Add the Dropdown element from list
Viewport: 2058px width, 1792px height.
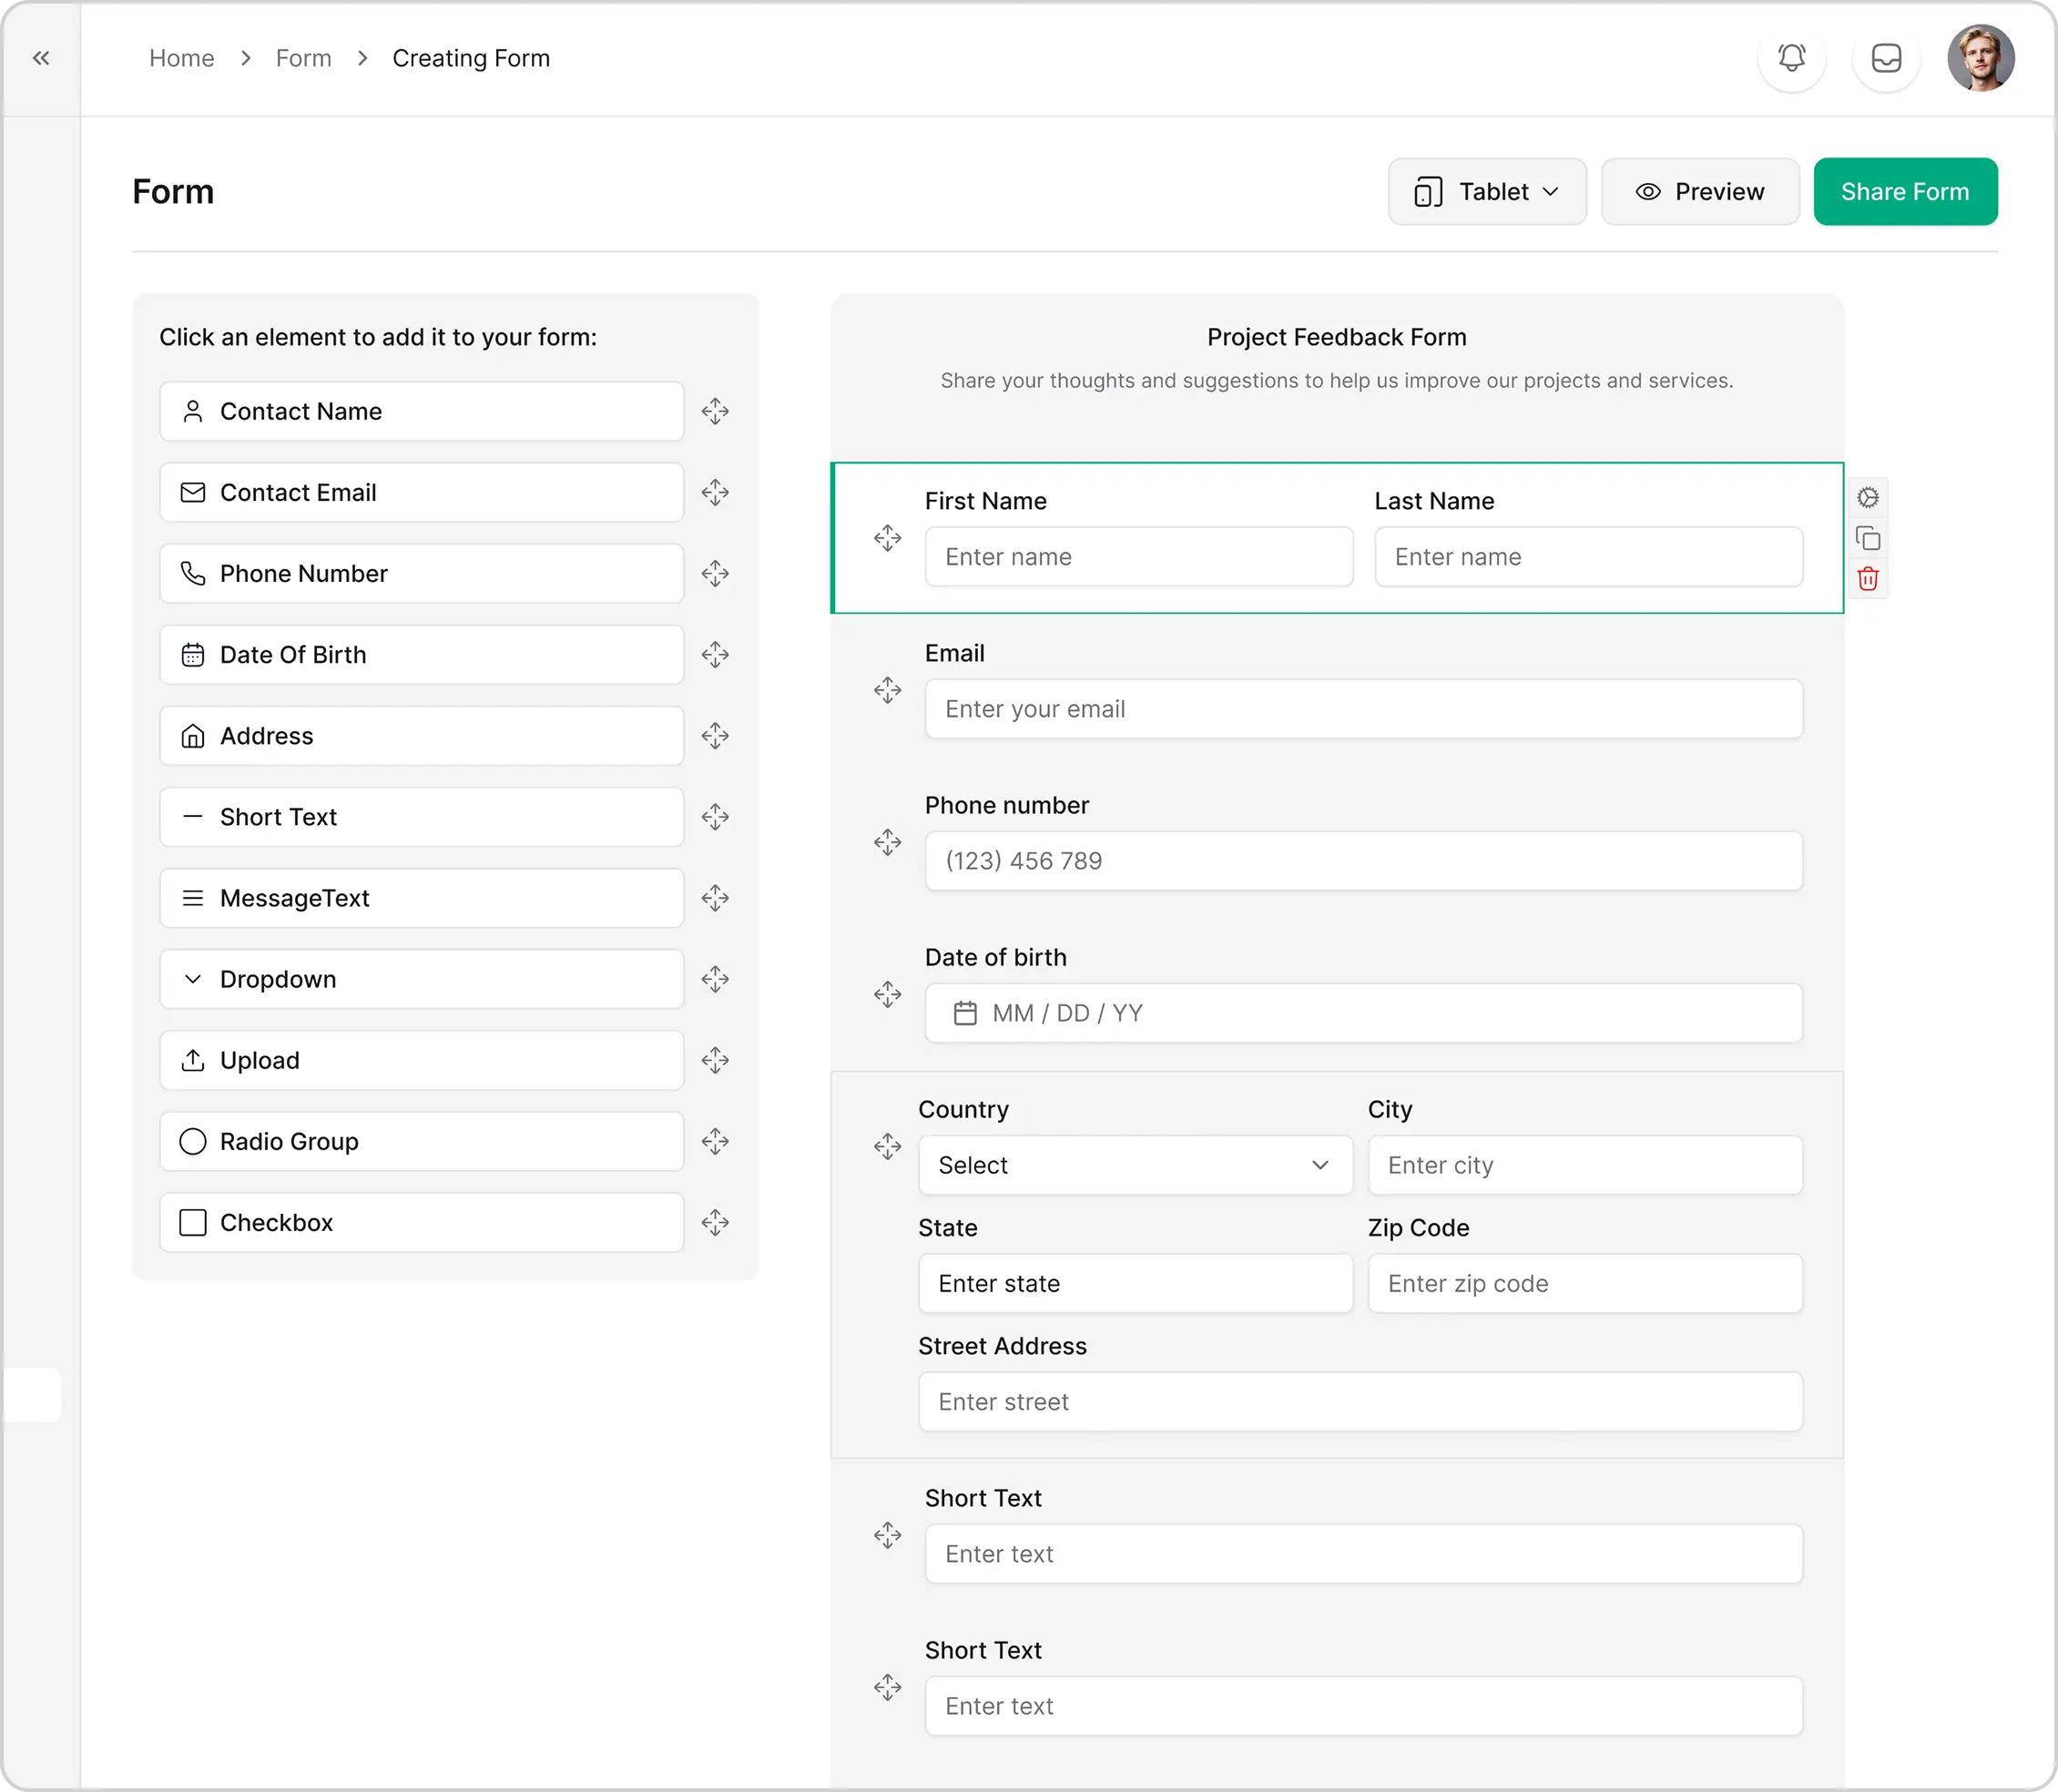point(421,979)
